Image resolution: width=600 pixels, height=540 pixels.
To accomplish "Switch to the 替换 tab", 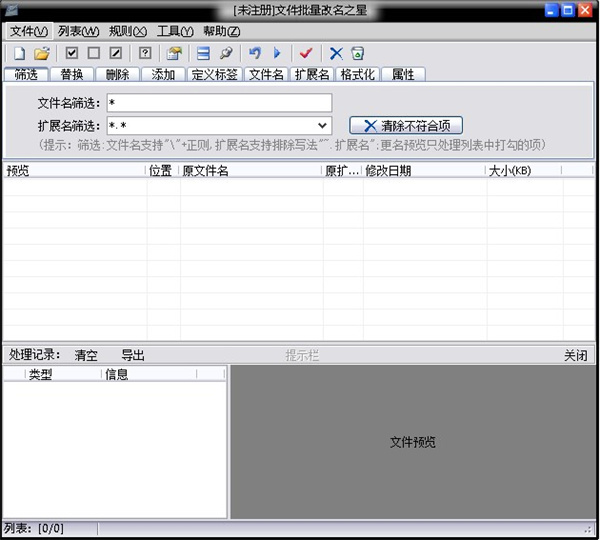I will click(x=72, y=75).
